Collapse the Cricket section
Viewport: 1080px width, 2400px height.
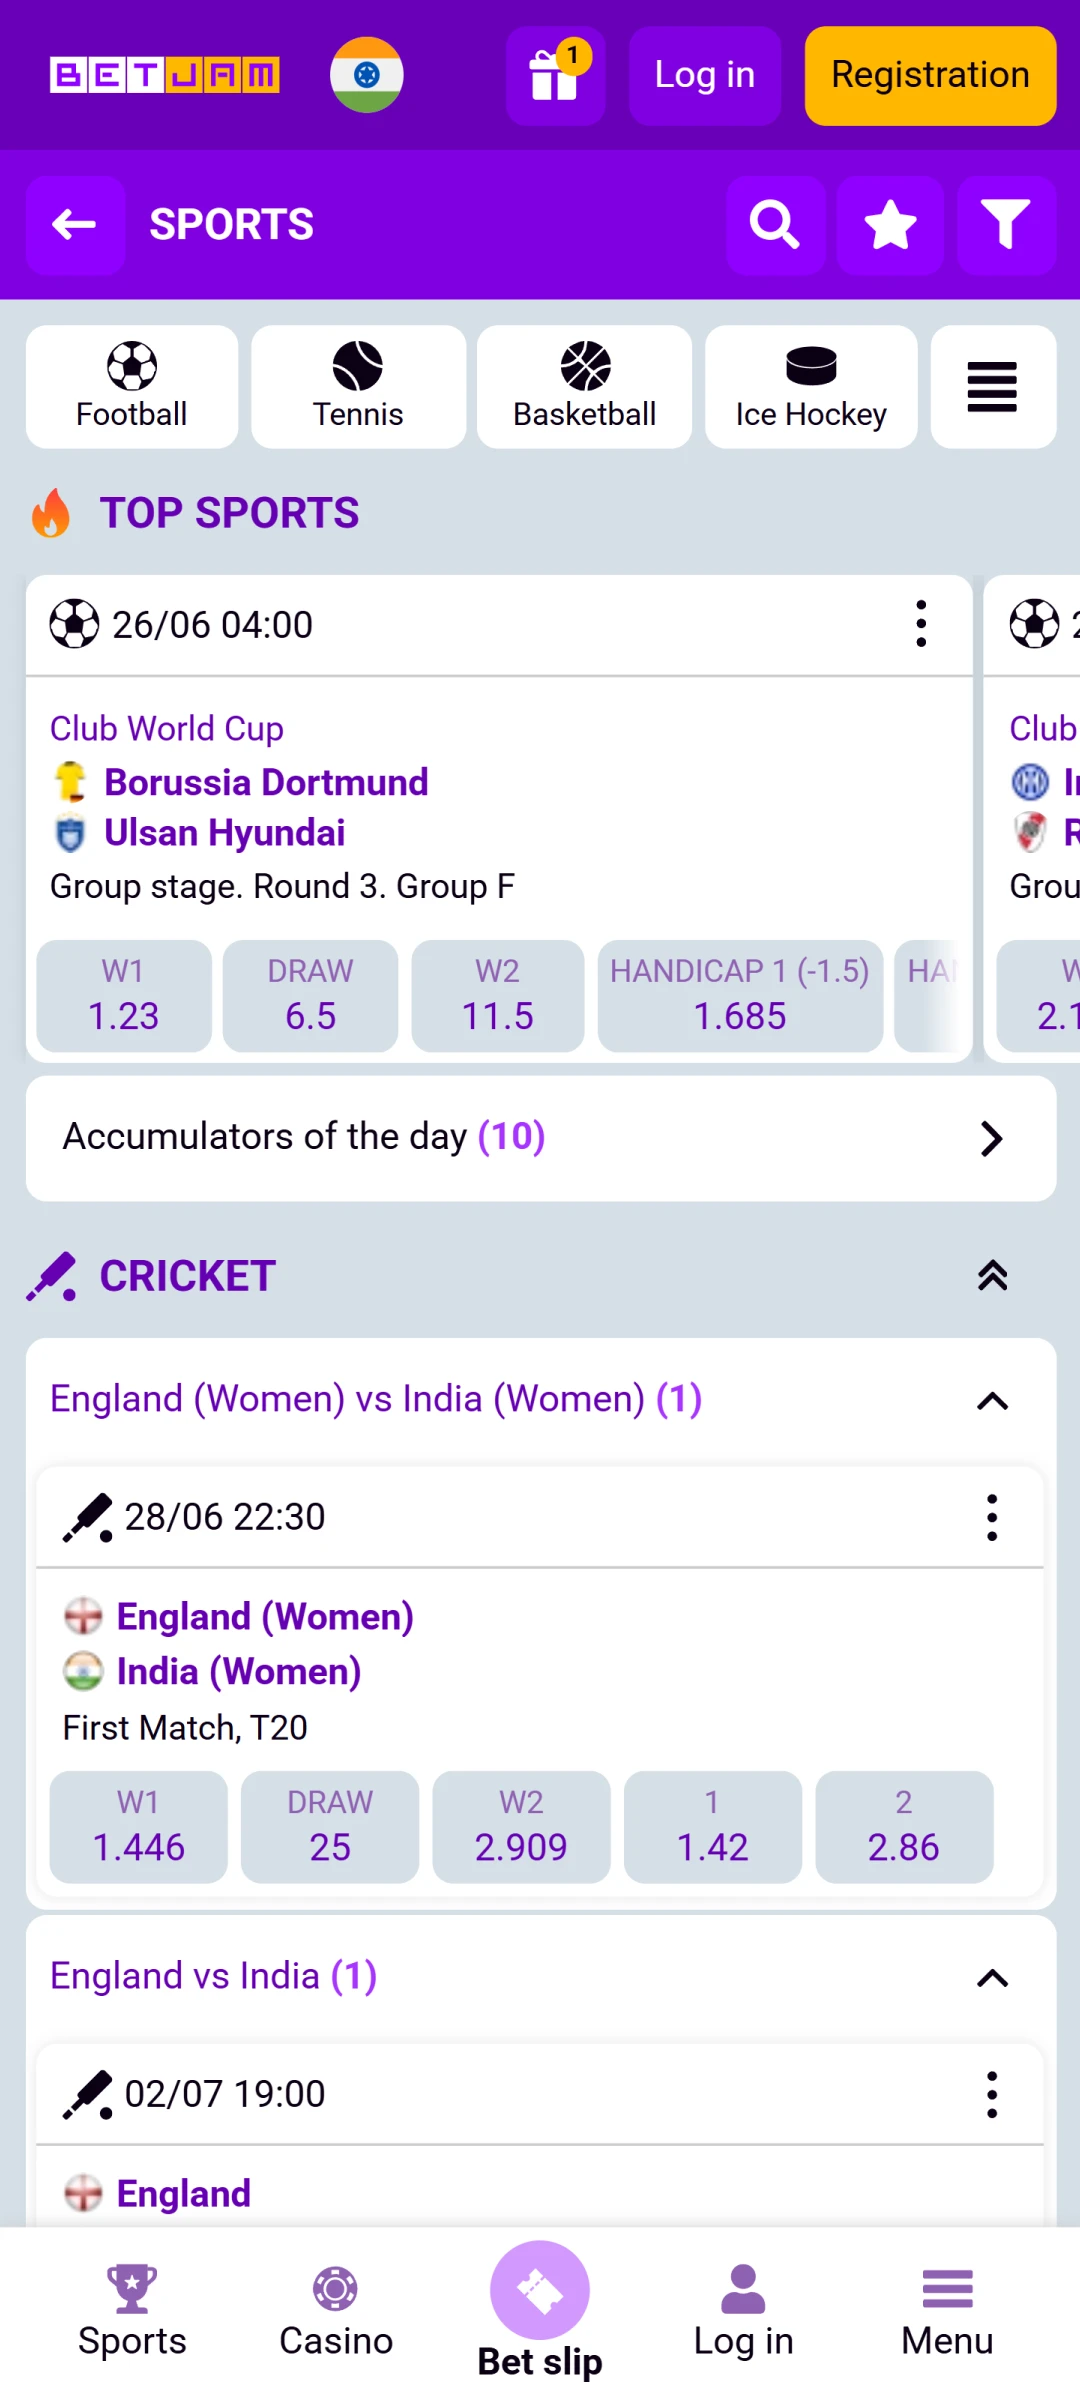(992, 1276)
